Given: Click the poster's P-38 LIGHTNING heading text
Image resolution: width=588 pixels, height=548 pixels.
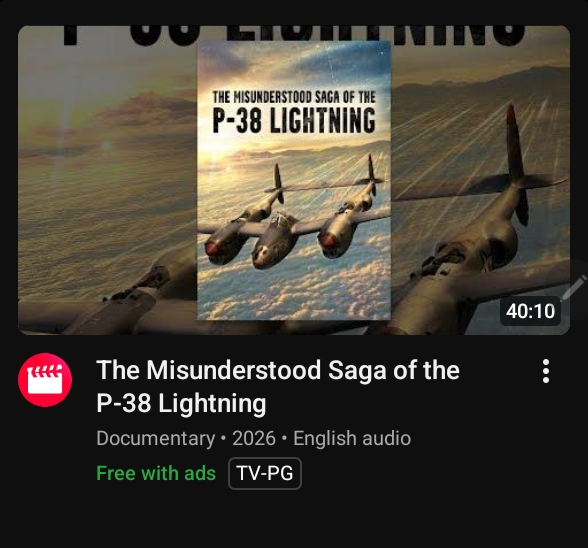Looking at the screenshot, I should pos(294,120).
